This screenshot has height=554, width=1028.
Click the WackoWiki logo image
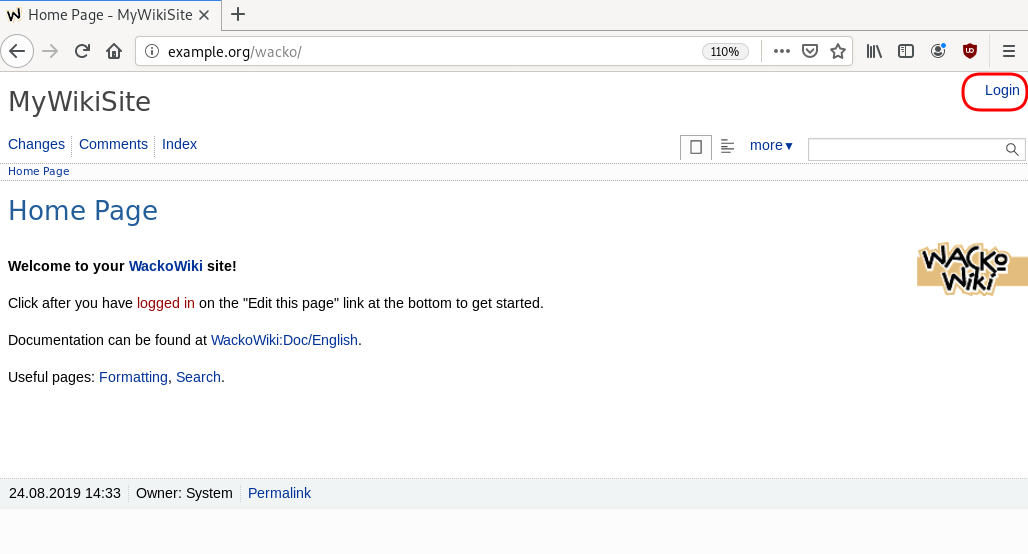point(972,269)
